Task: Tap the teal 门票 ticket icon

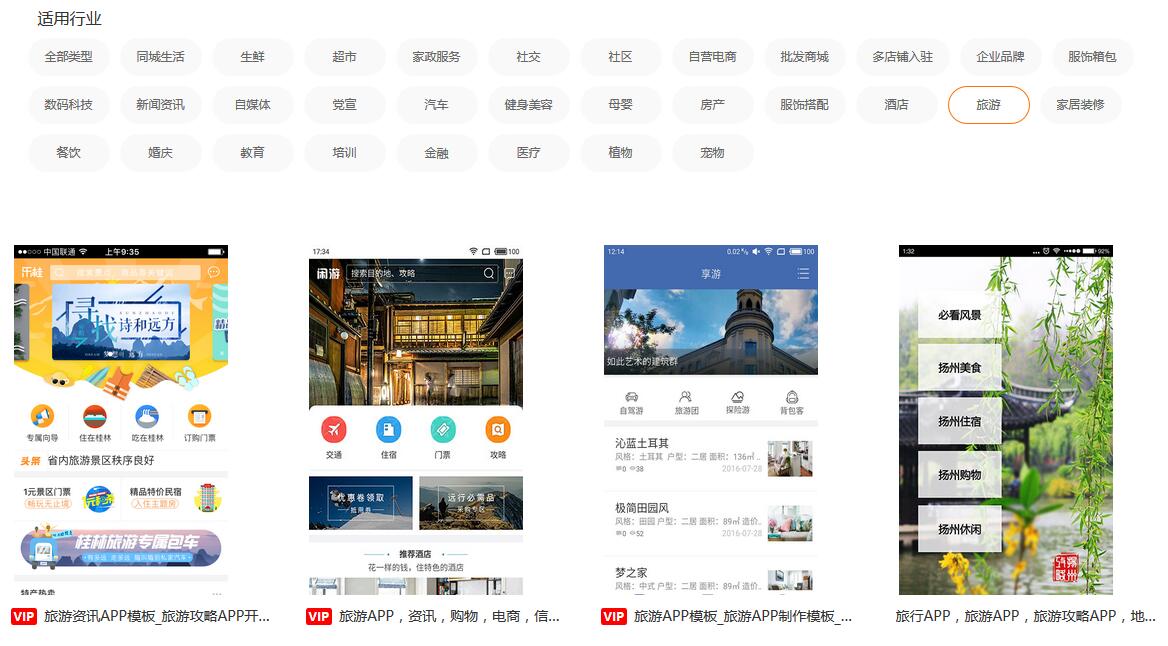Action: point(443,430)
